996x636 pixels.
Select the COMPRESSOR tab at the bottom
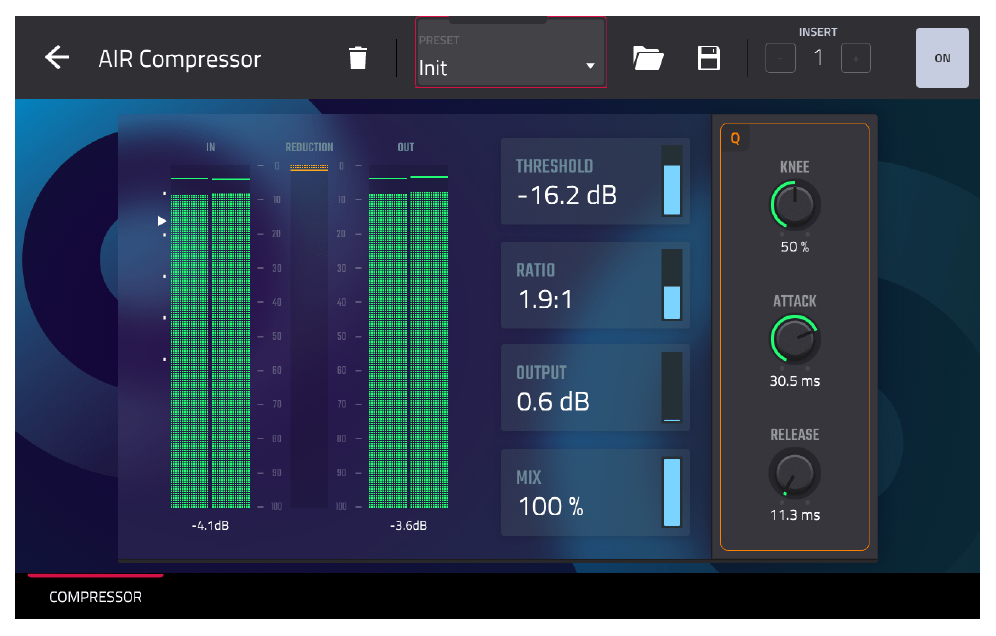pos(95,597)
